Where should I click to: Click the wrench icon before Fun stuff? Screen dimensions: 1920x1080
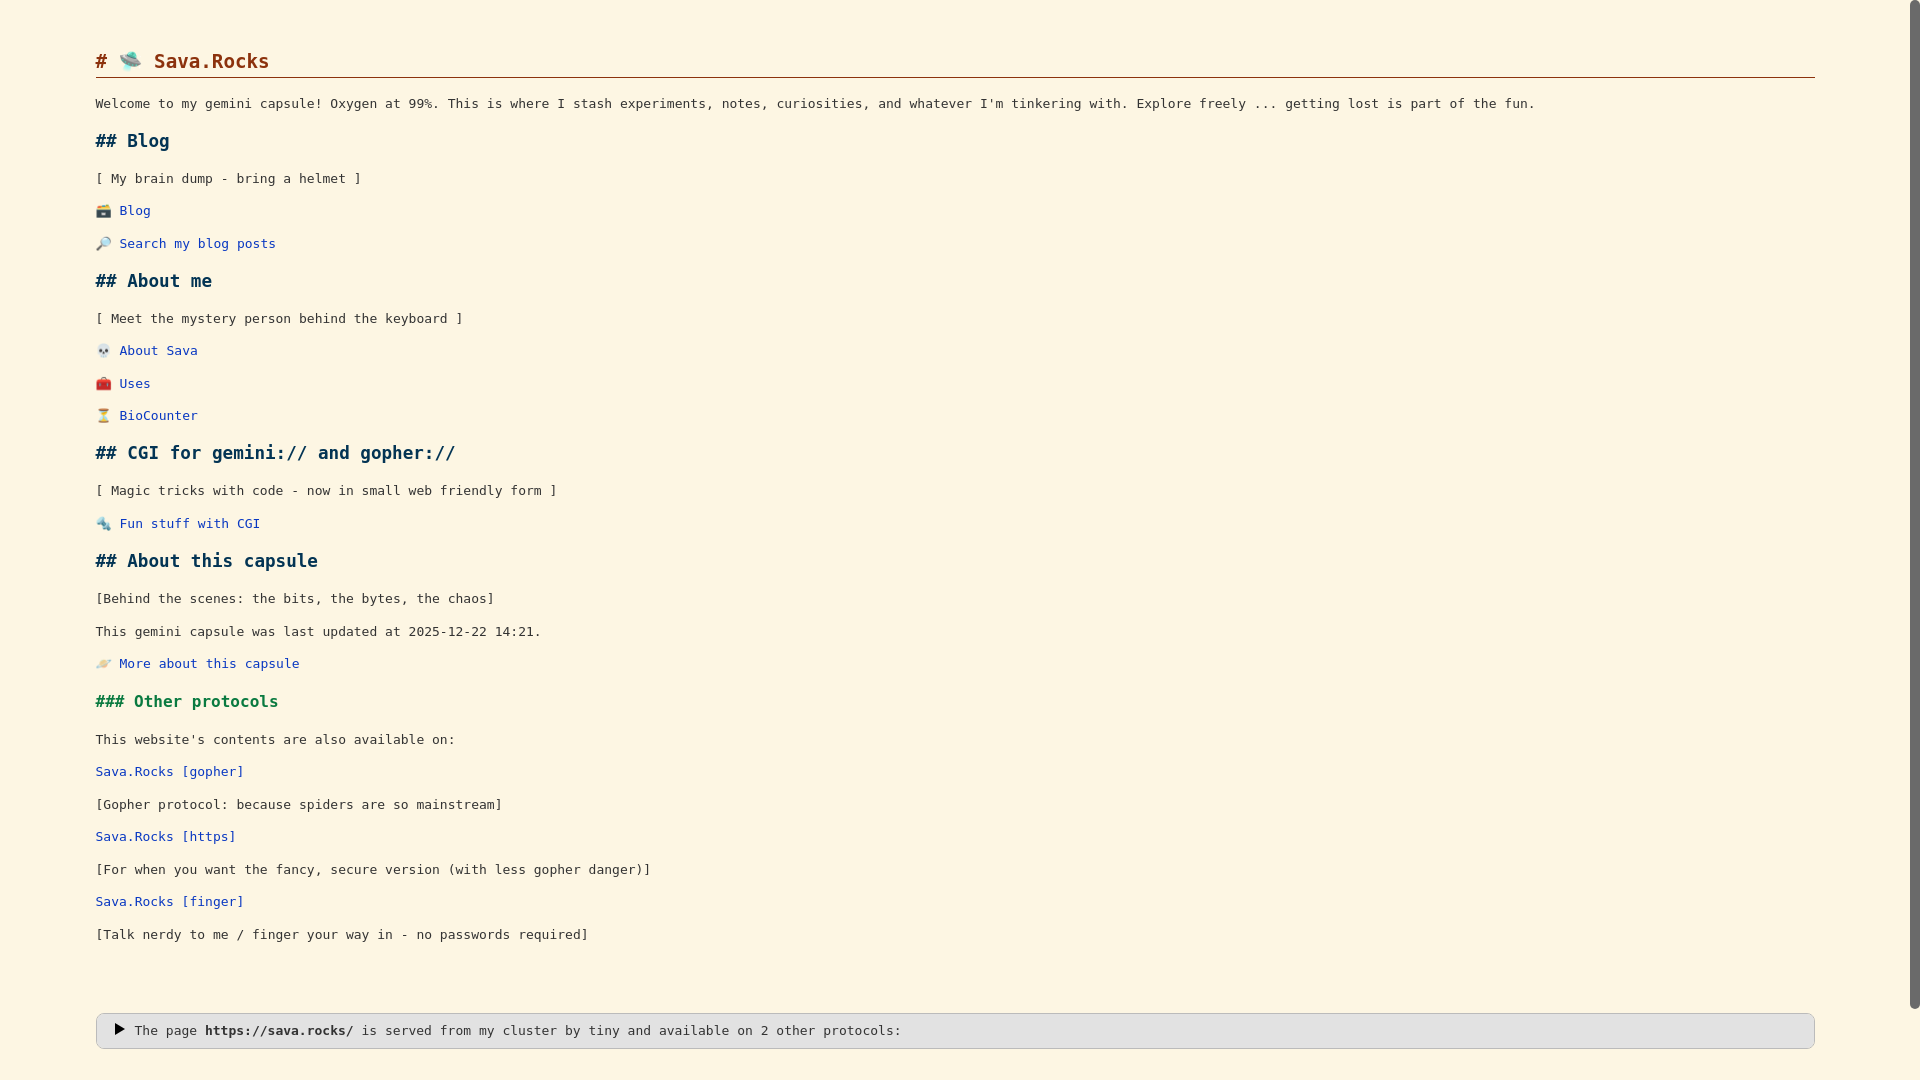103,524
